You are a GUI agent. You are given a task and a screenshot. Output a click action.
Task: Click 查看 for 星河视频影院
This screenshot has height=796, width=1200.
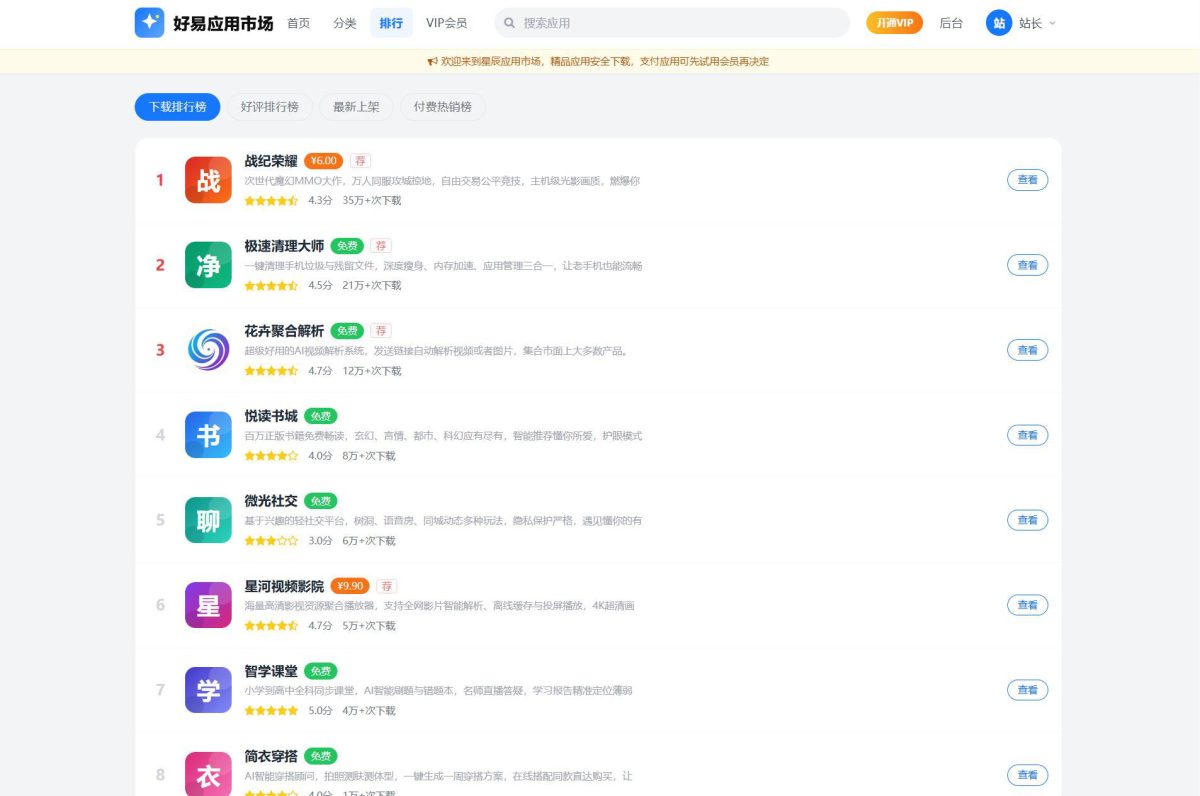(x=1027, y=605)
